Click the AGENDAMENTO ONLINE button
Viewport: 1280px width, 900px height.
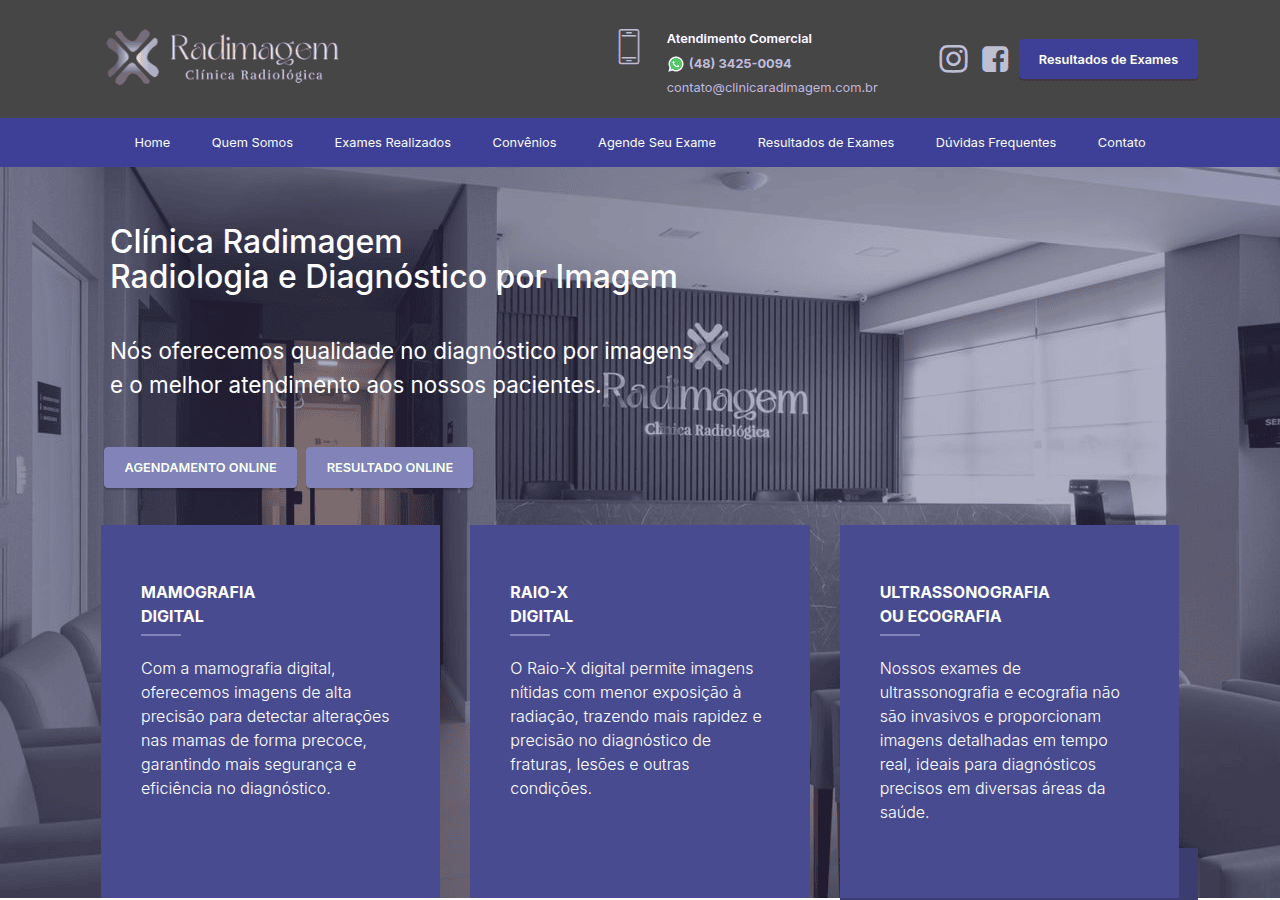[200, 468]
